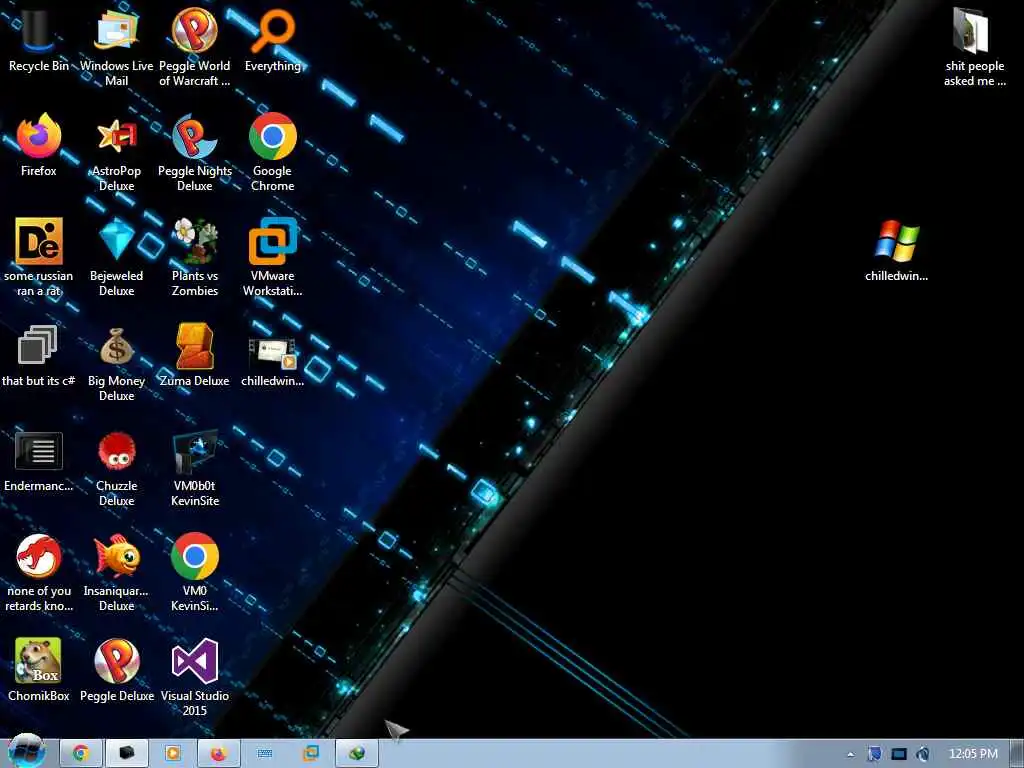Select the Bejeweled Deluxe icon
Image resolution: width=1024 pixels, height=768 pixels.
[x=116, y=258]
